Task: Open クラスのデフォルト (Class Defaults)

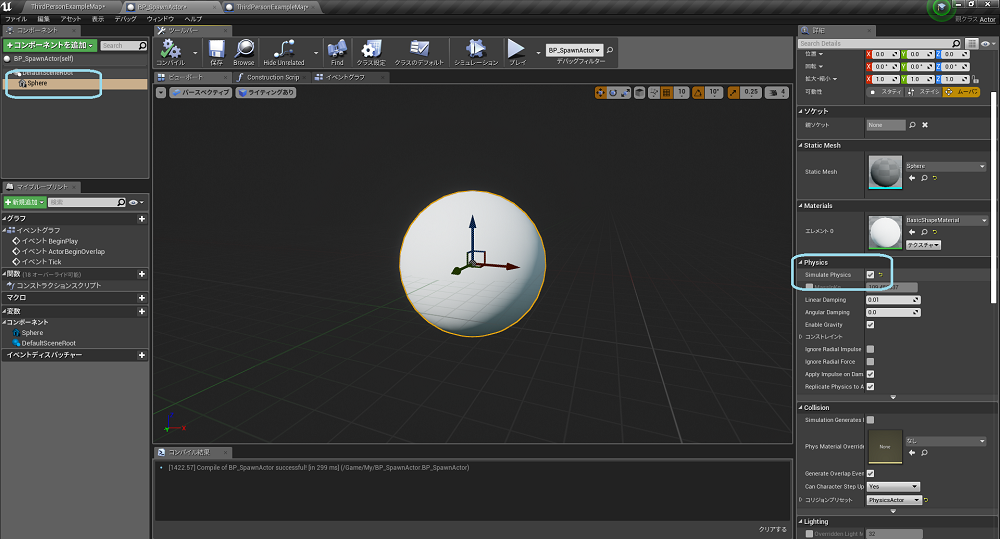Action: pyautogui.click(x=418, y=52)
